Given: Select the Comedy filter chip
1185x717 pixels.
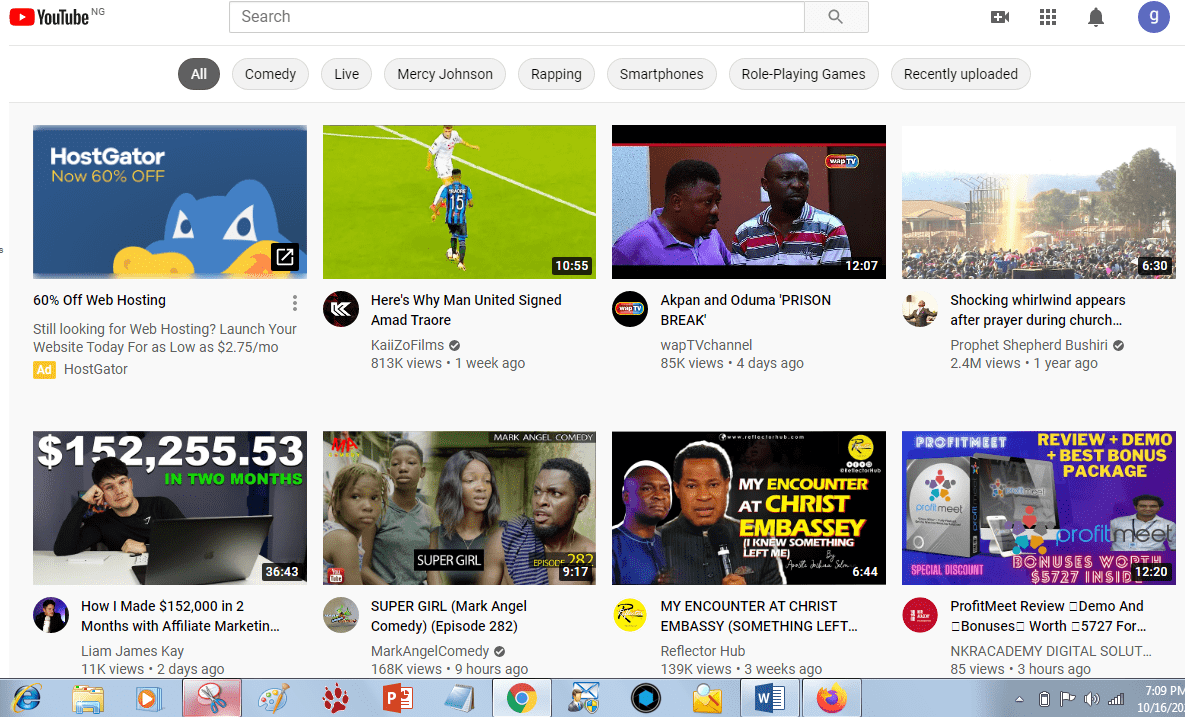Looking at the screenshot, I should click(x=271, y=74).
